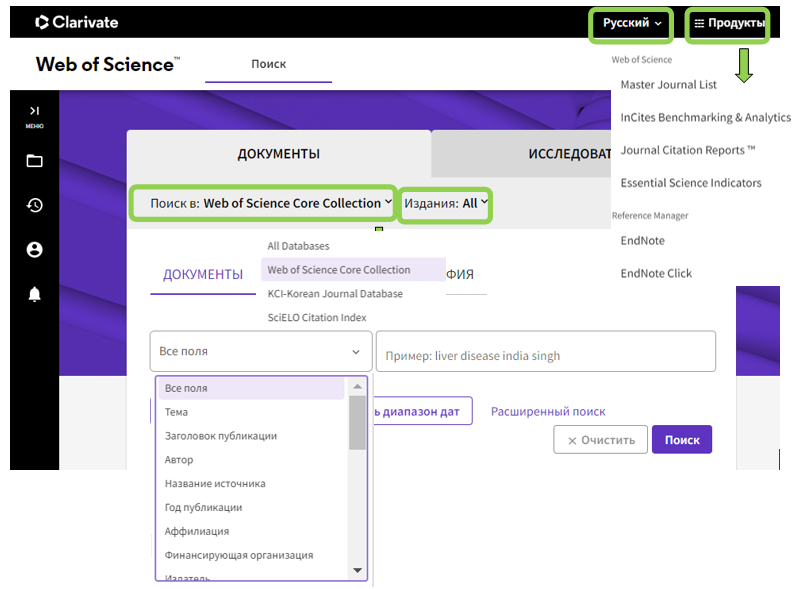
Task: Open the folder icon in sidebar
Action: (34, 161)
